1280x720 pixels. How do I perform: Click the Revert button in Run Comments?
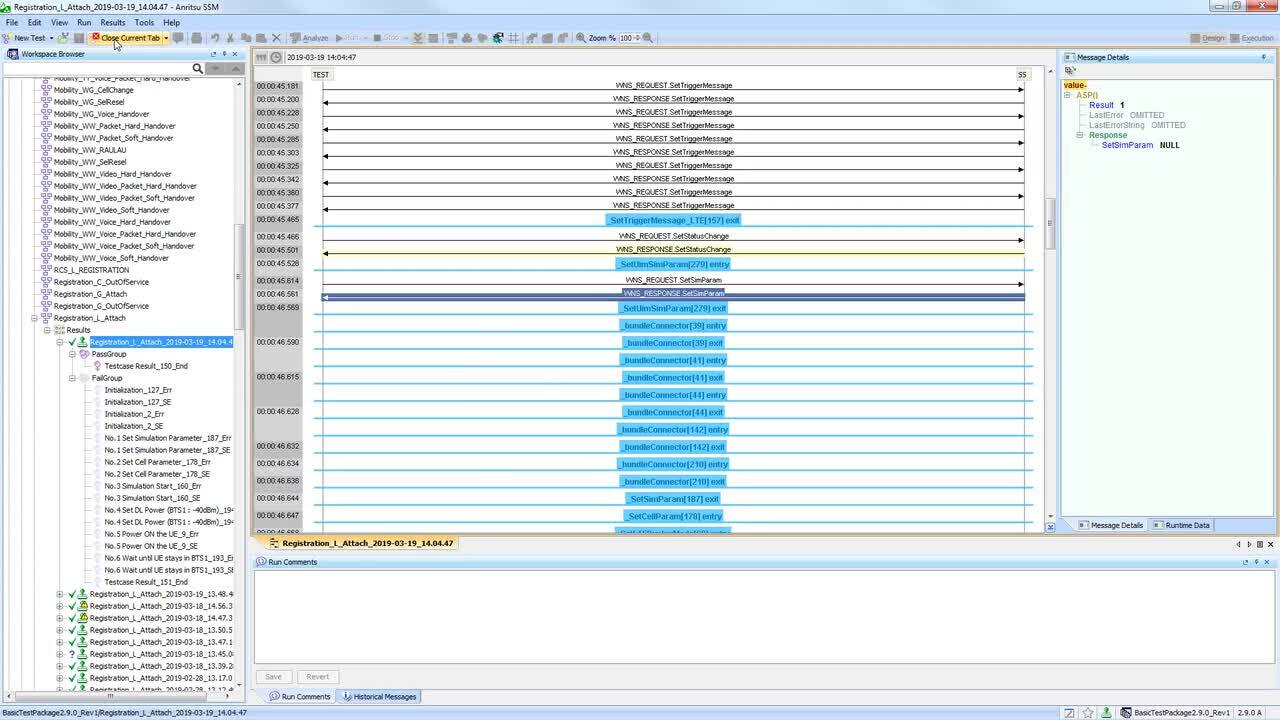(x=318, y=677)
